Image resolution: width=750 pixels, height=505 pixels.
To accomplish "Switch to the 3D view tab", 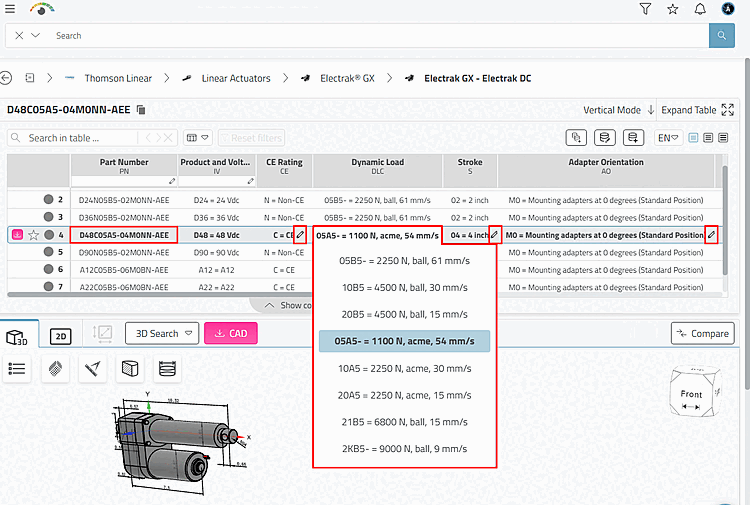I will [x=17, y=337].
